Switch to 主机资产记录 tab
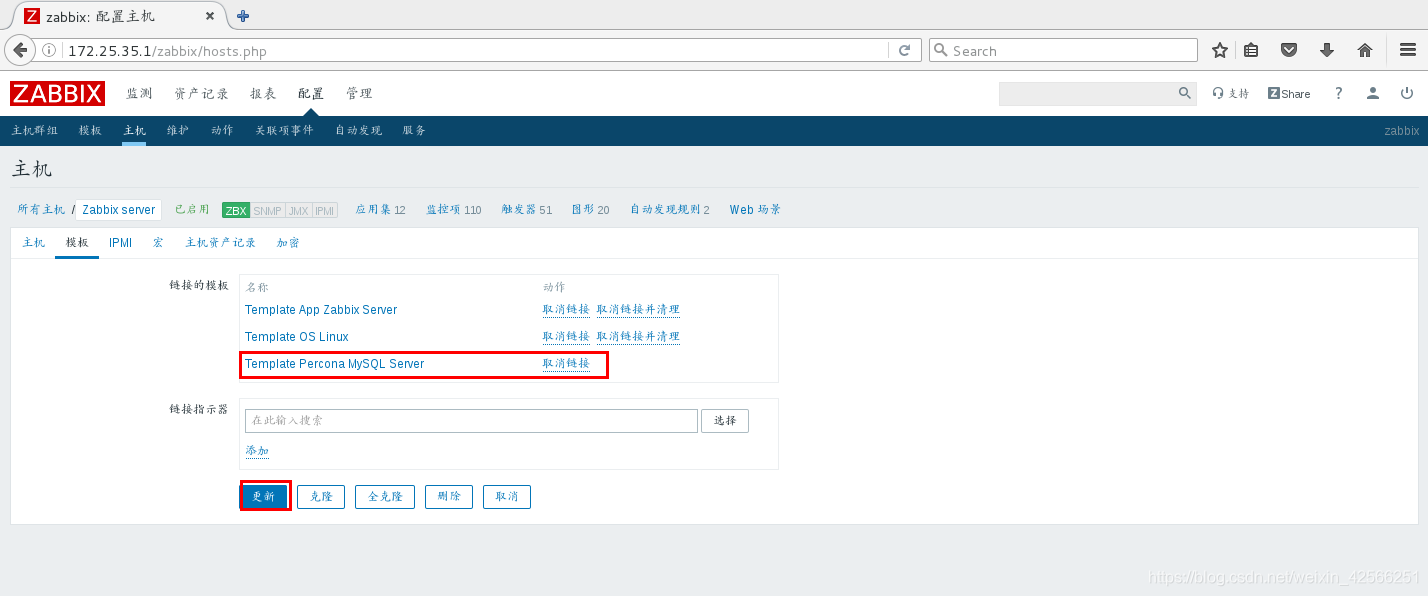 point(220,242)
